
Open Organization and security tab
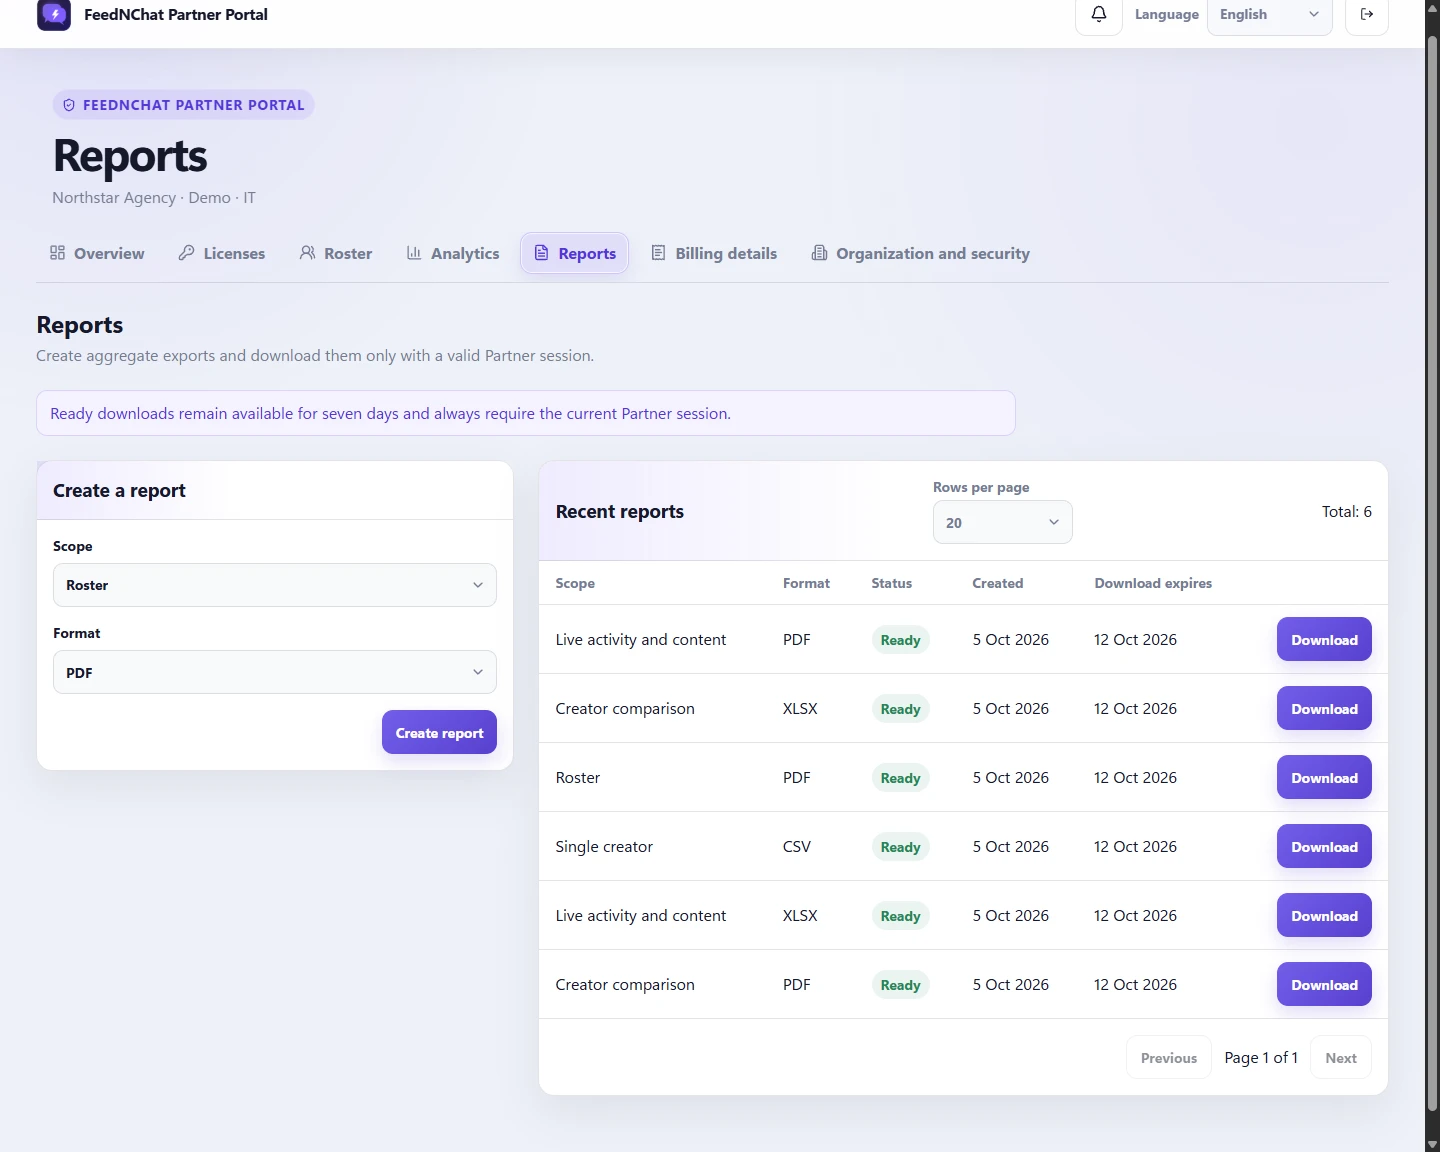pyautogui.click(x=921, y=253)
